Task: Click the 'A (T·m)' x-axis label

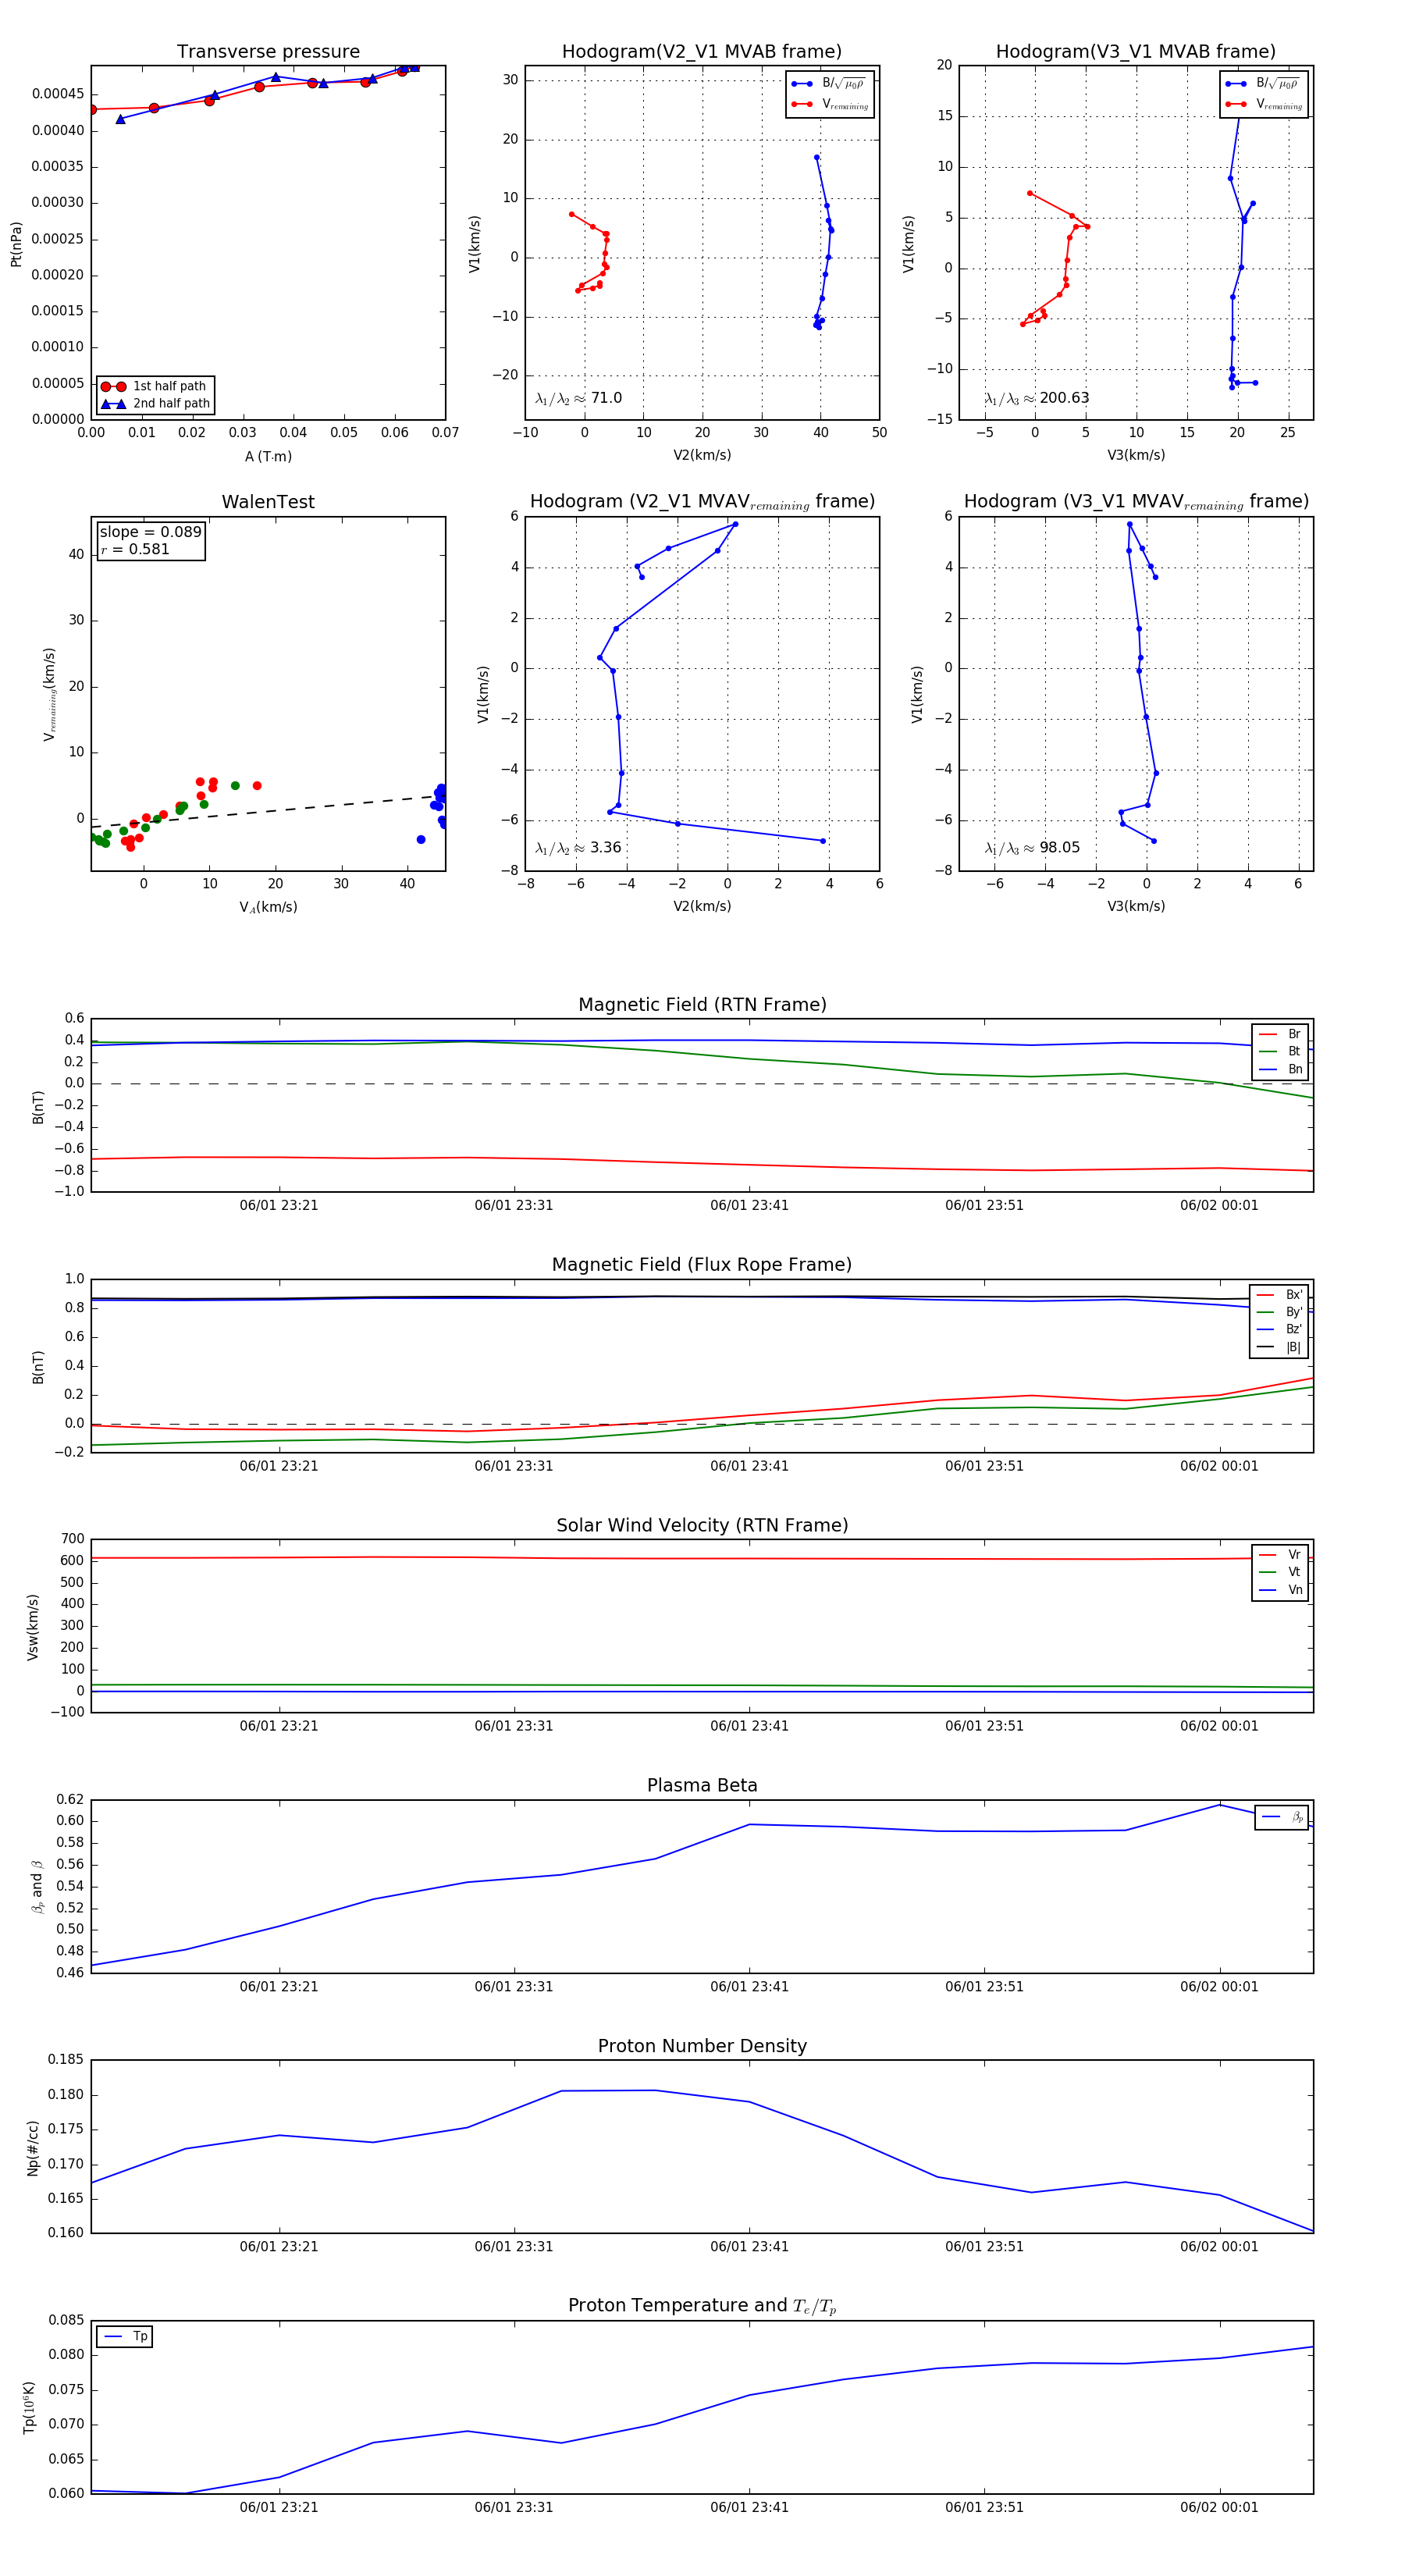Action: click(x=268, y=457)
